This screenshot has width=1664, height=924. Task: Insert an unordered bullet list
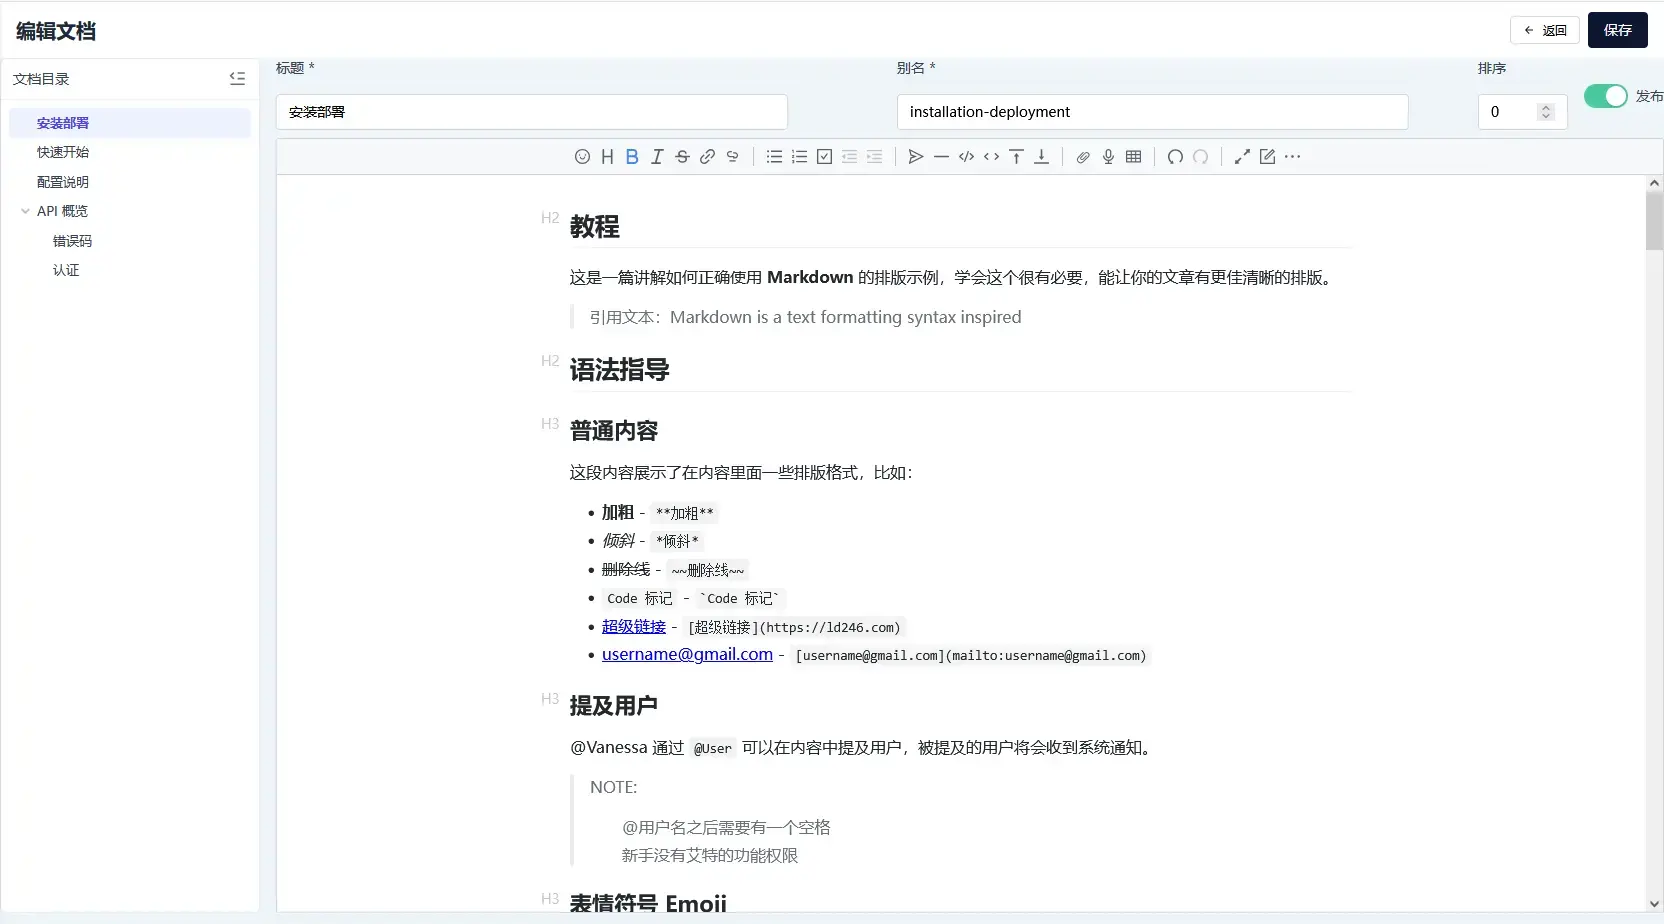pos(774,156)
